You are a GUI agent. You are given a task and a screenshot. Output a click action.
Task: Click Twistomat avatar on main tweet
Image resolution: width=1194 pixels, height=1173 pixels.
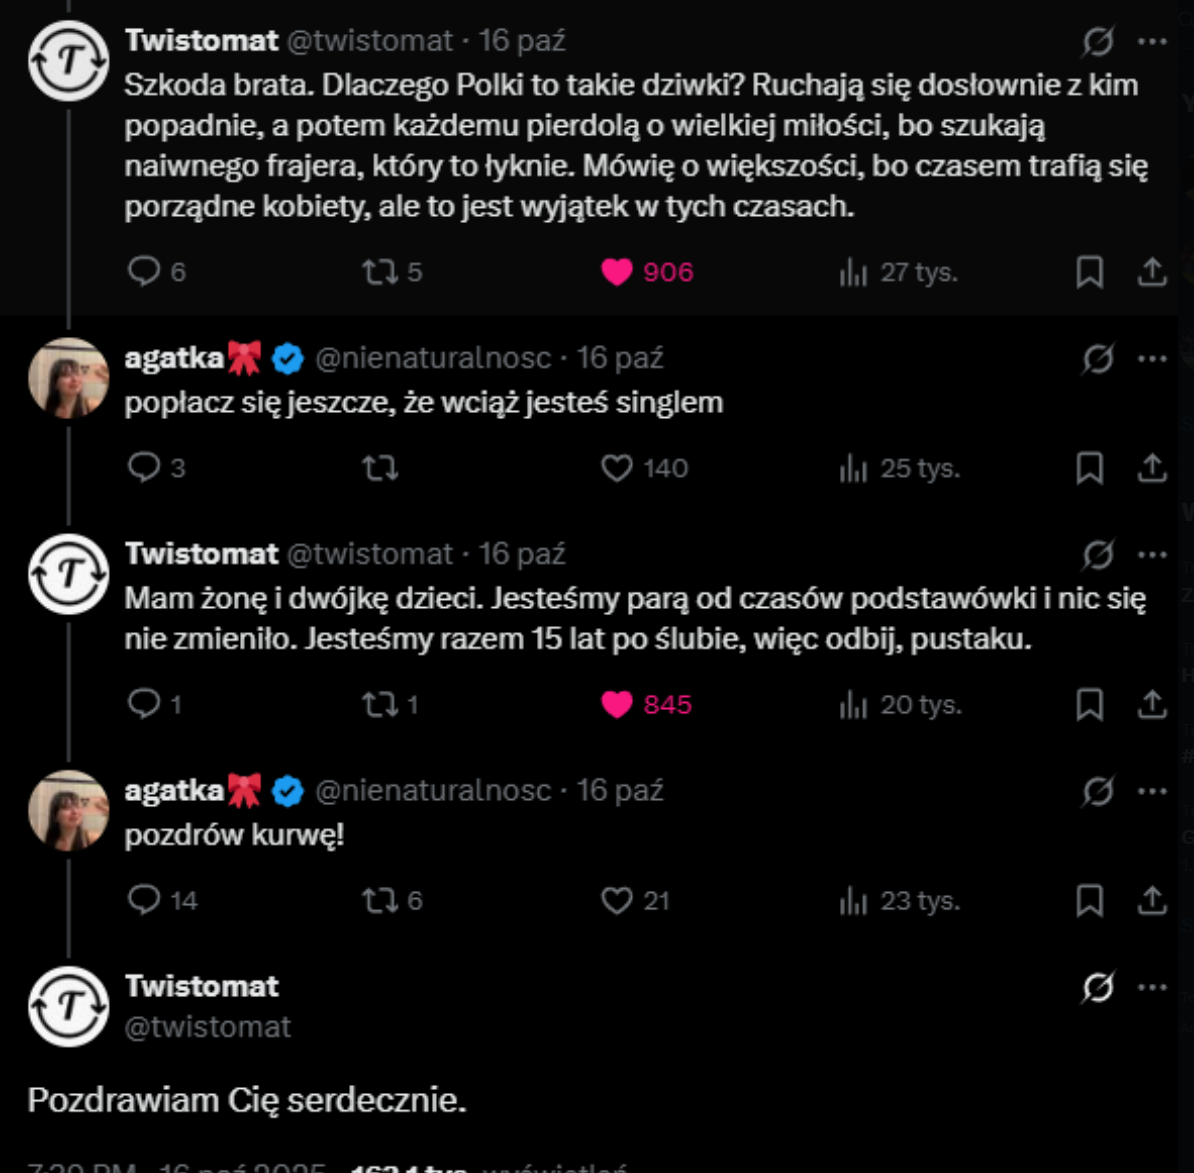68,1006
